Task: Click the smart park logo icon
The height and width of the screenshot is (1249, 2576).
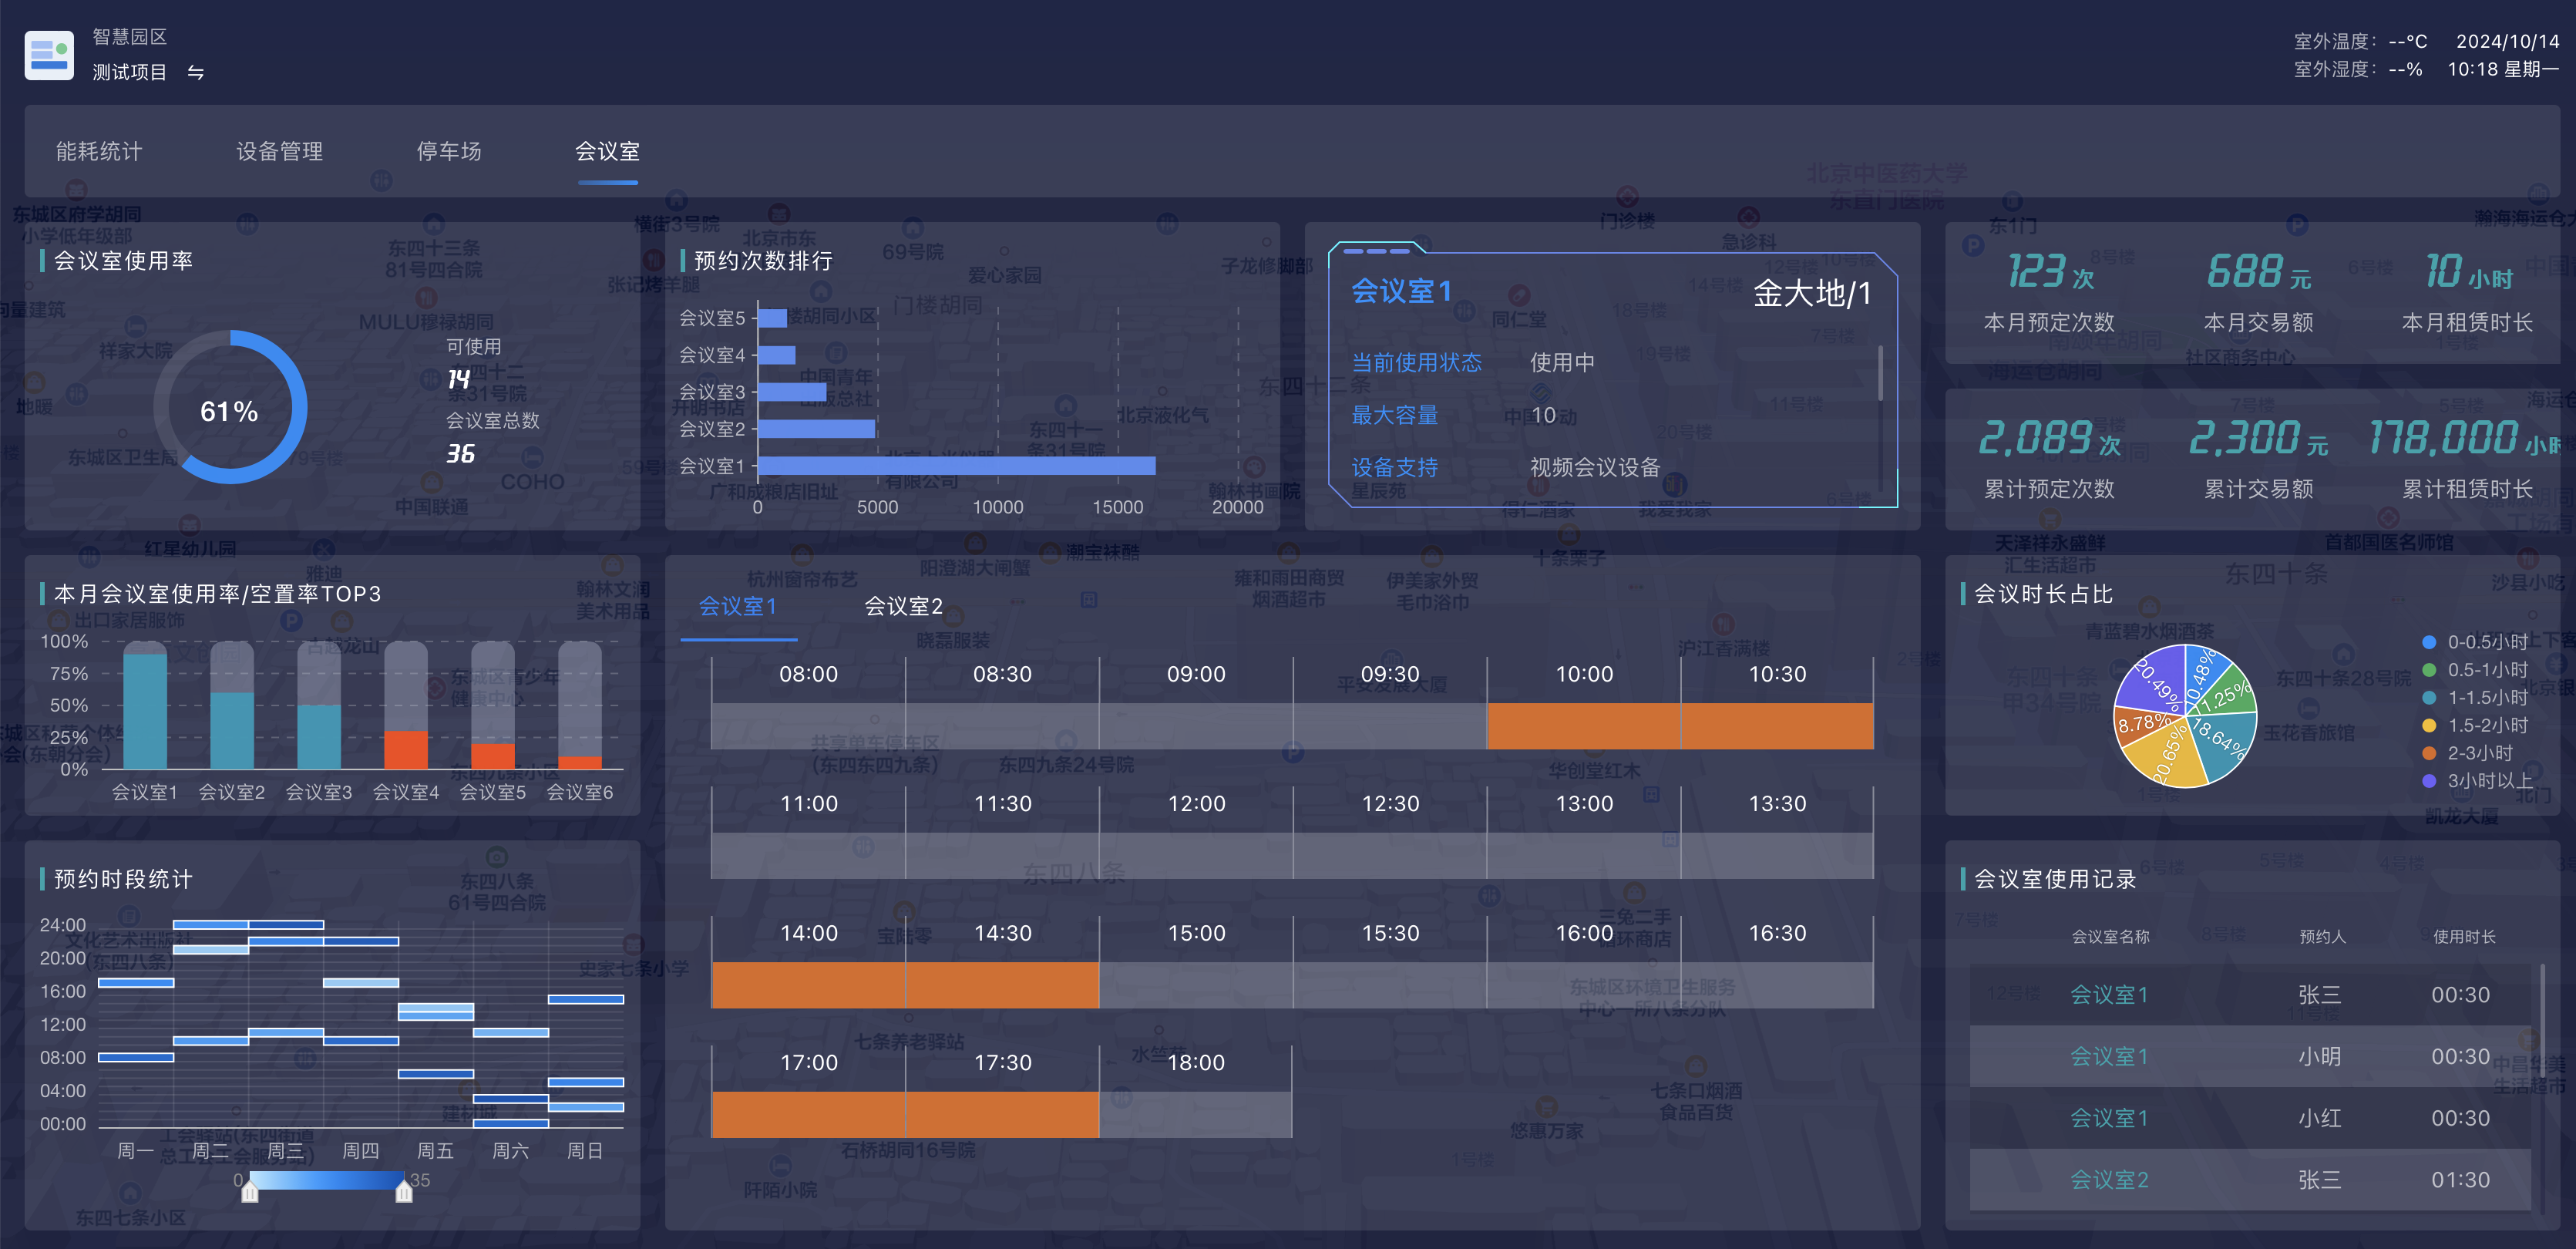Action: 48,55
